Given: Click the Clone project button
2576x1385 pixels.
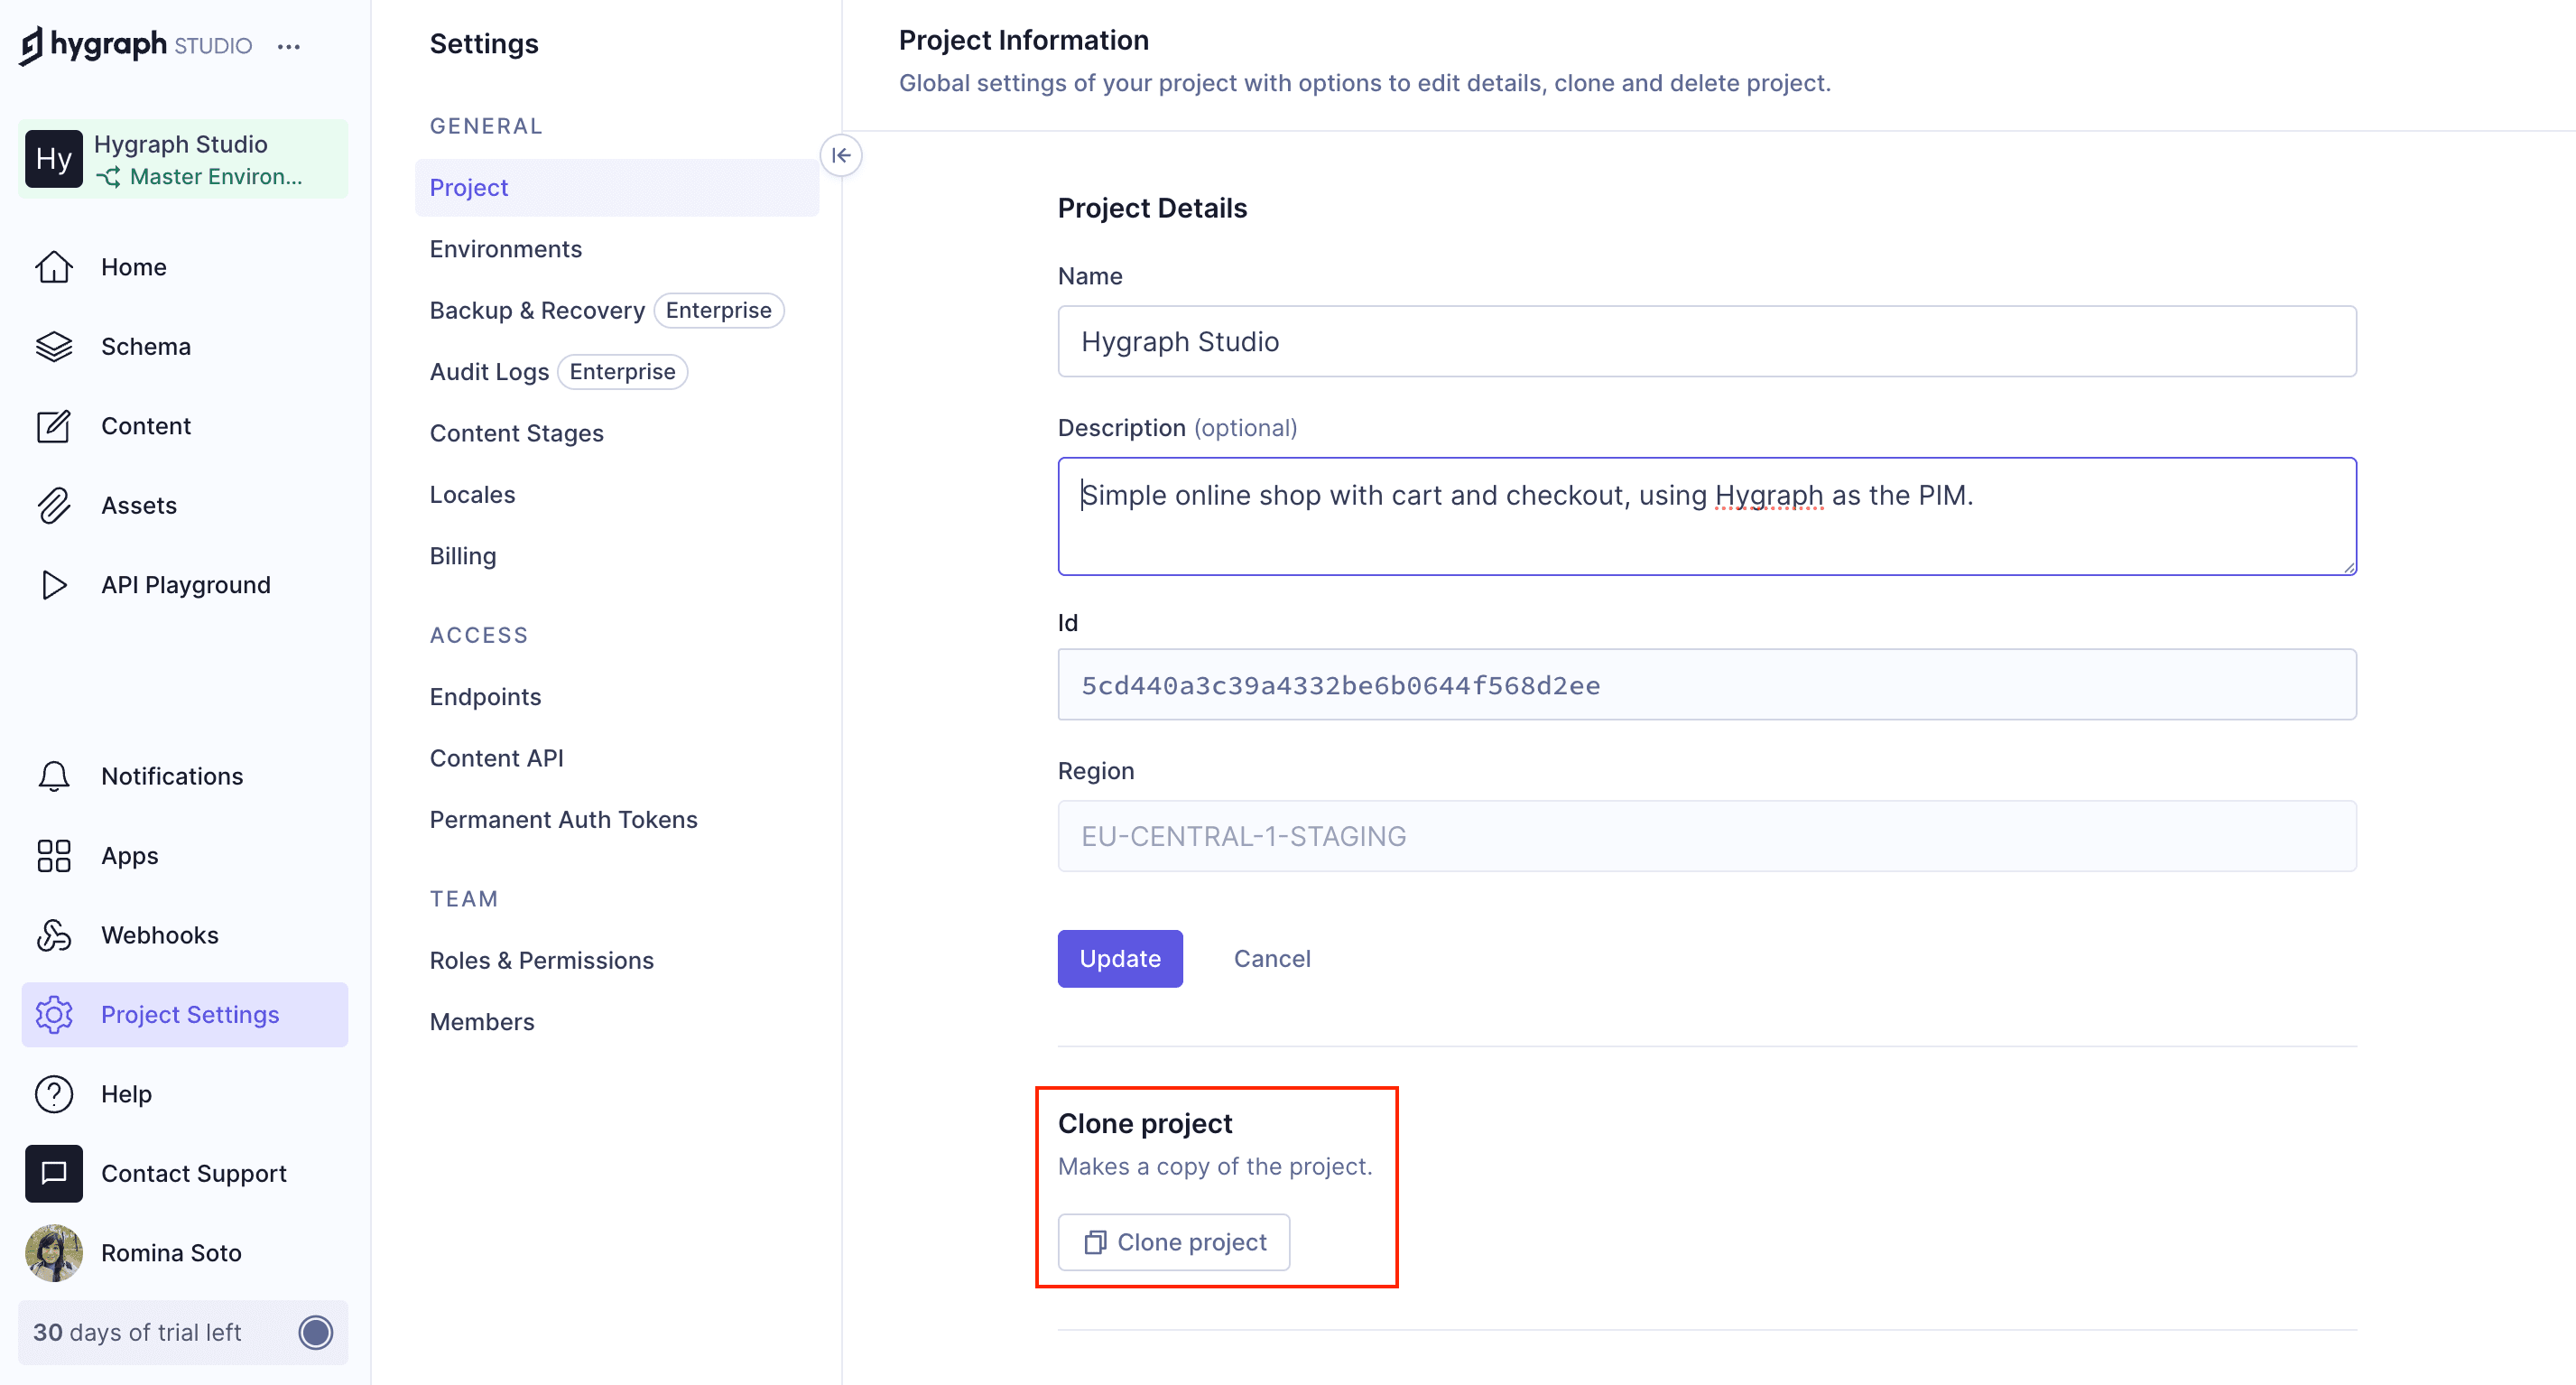Looking at the screenshot, I should tap(1173, 1242).
